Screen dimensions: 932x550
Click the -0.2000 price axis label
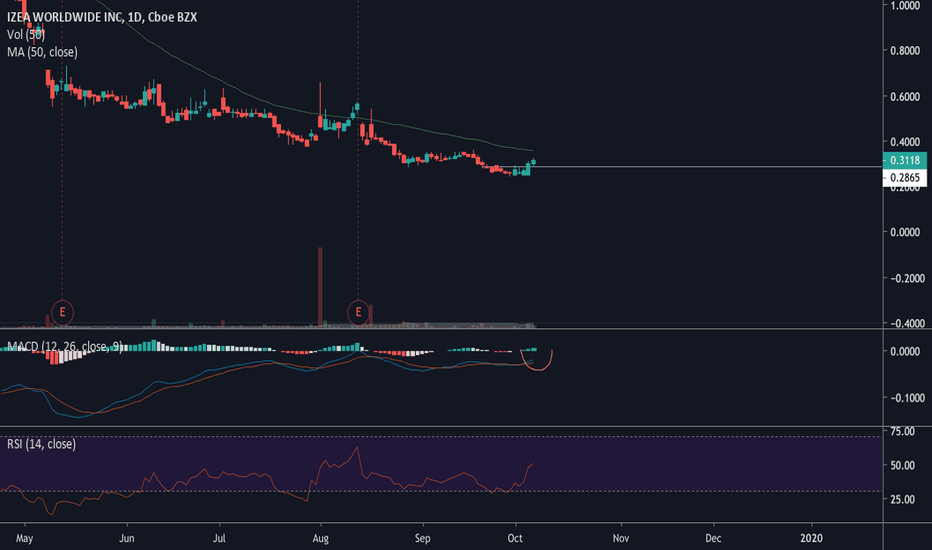[907, 278]
